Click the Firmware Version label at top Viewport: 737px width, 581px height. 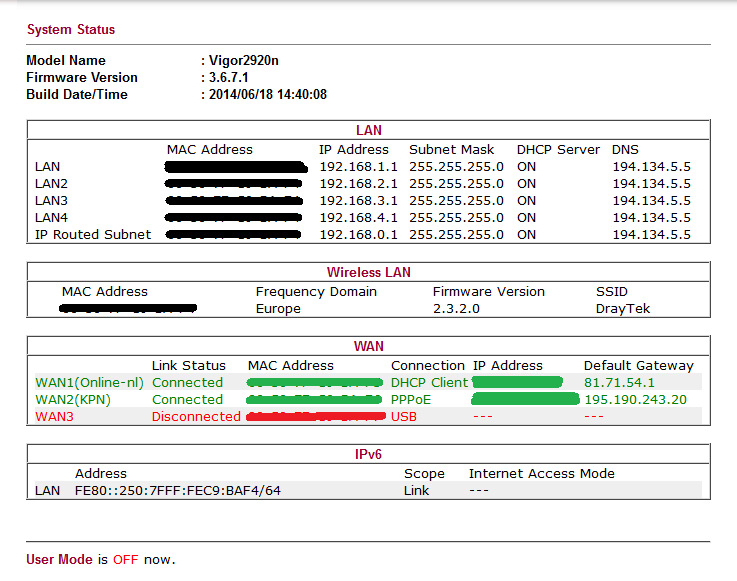coord(82,78)
